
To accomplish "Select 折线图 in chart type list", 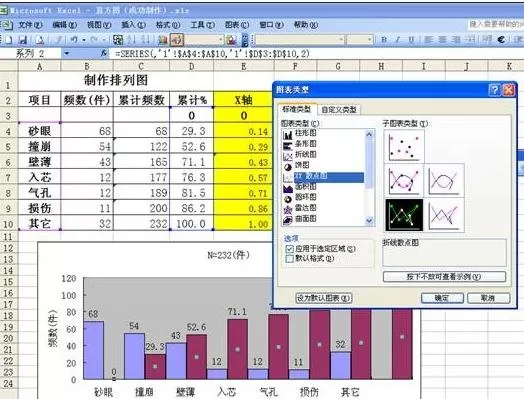I will [305, 155].
